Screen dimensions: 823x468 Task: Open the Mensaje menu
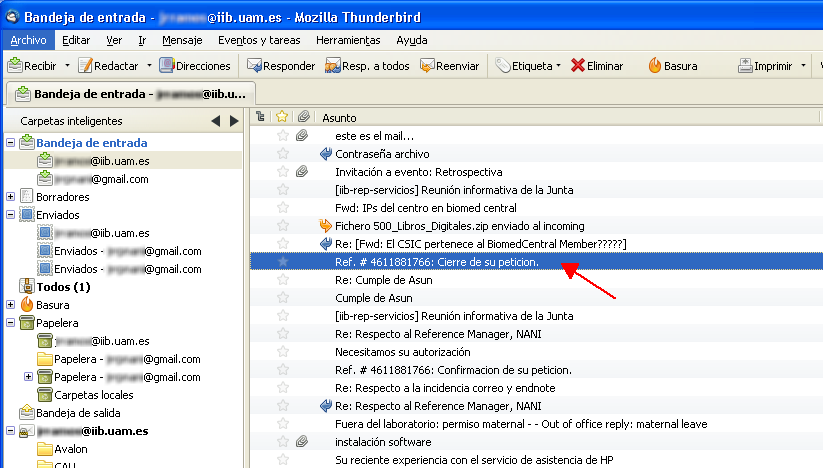point(182,40)
